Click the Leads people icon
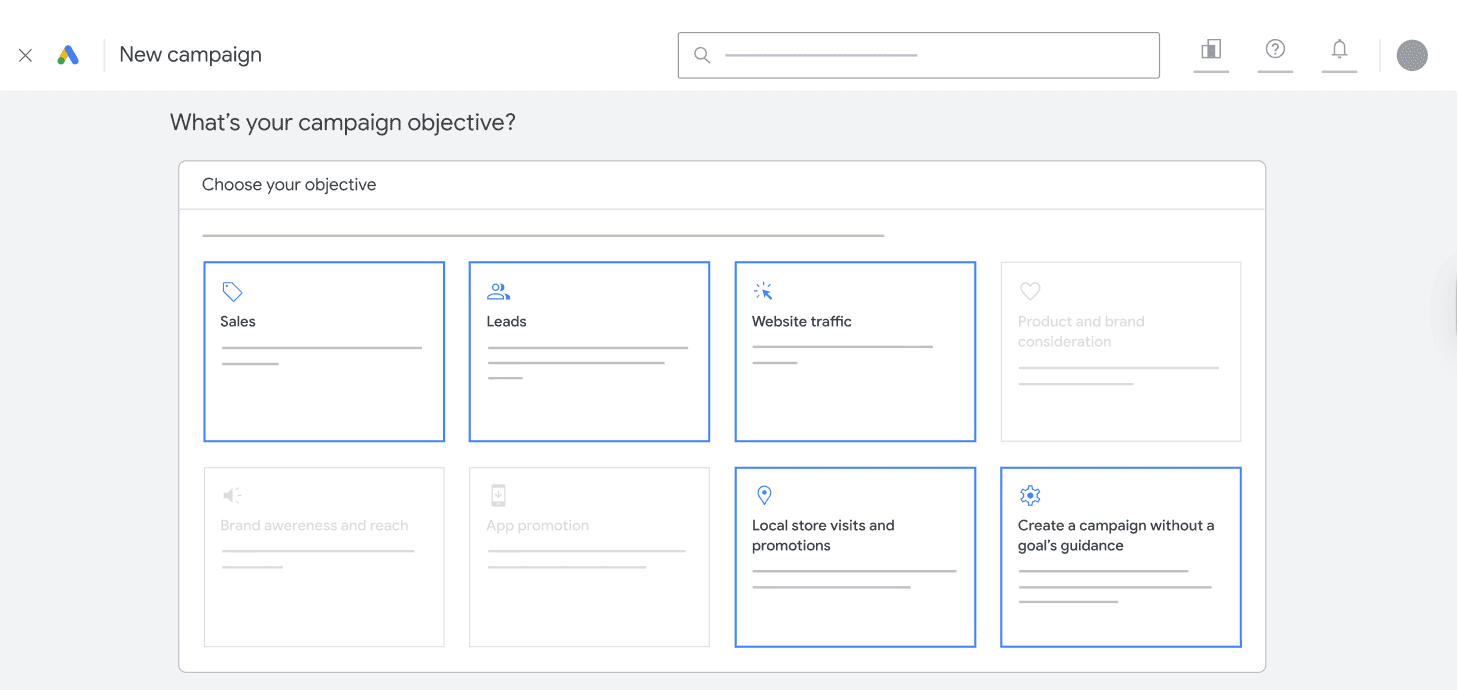Screen dimensions: 1459x690 pyautogui.click(x=498, y=291)
